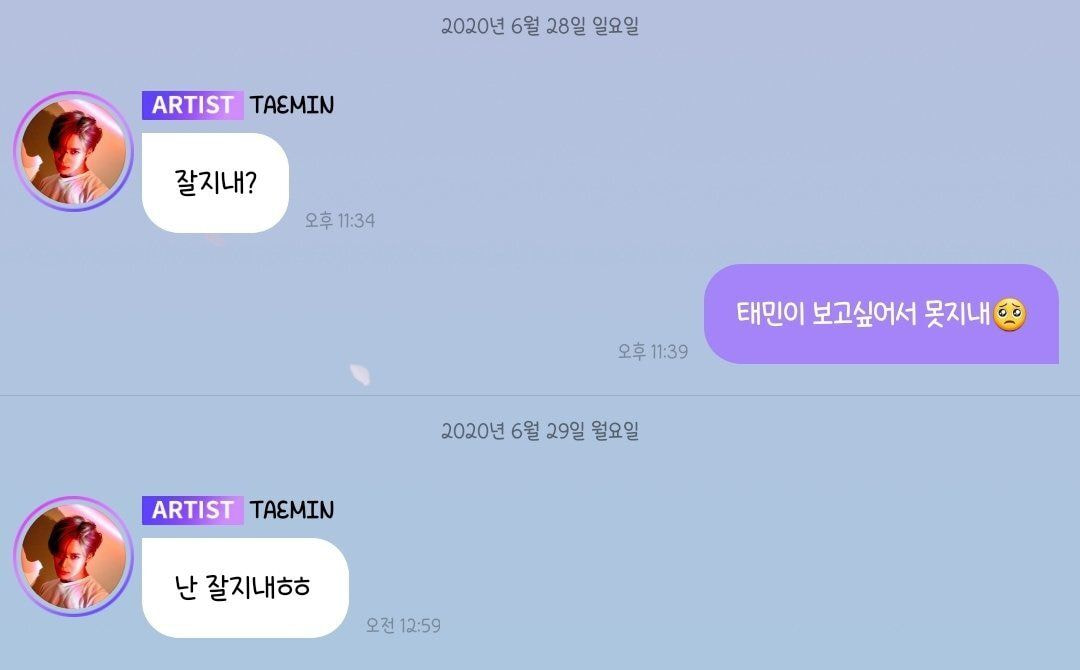
Task: Tap the second ARTIST badge
Action: (x=192, y=510)
